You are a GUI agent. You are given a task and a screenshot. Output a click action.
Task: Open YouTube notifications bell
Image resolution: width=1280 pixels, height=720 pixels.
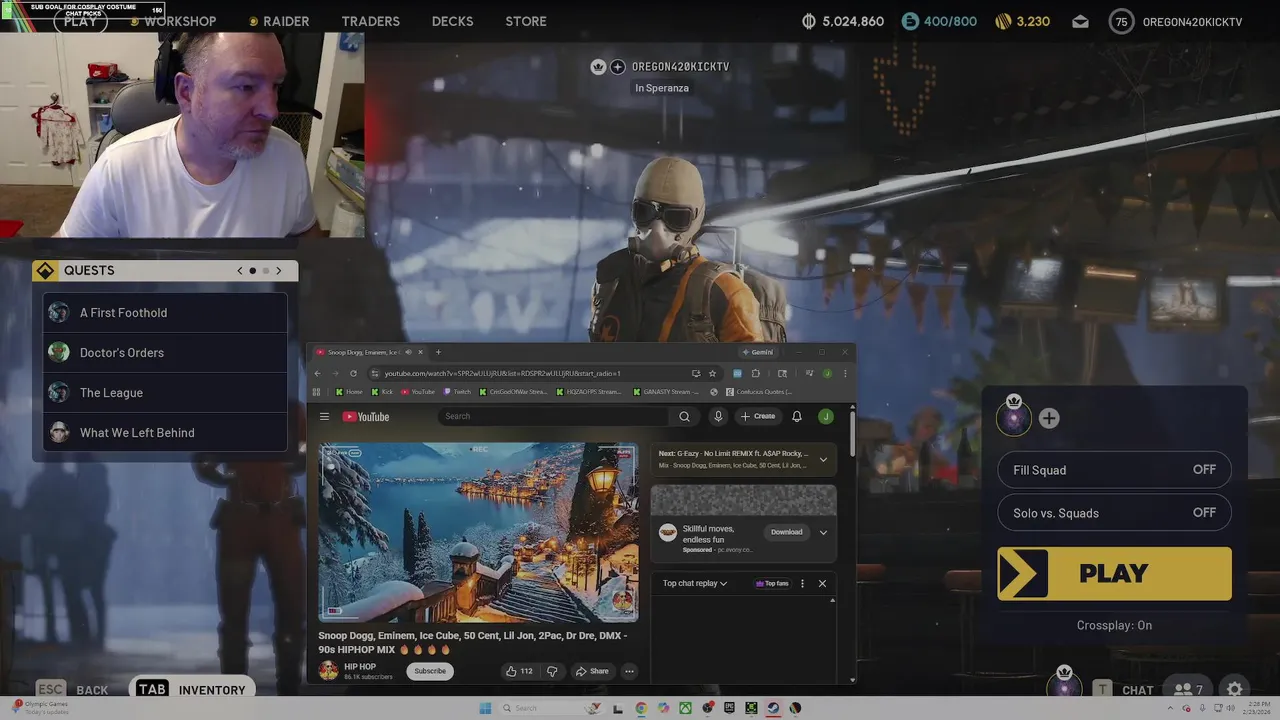point(797,416)
